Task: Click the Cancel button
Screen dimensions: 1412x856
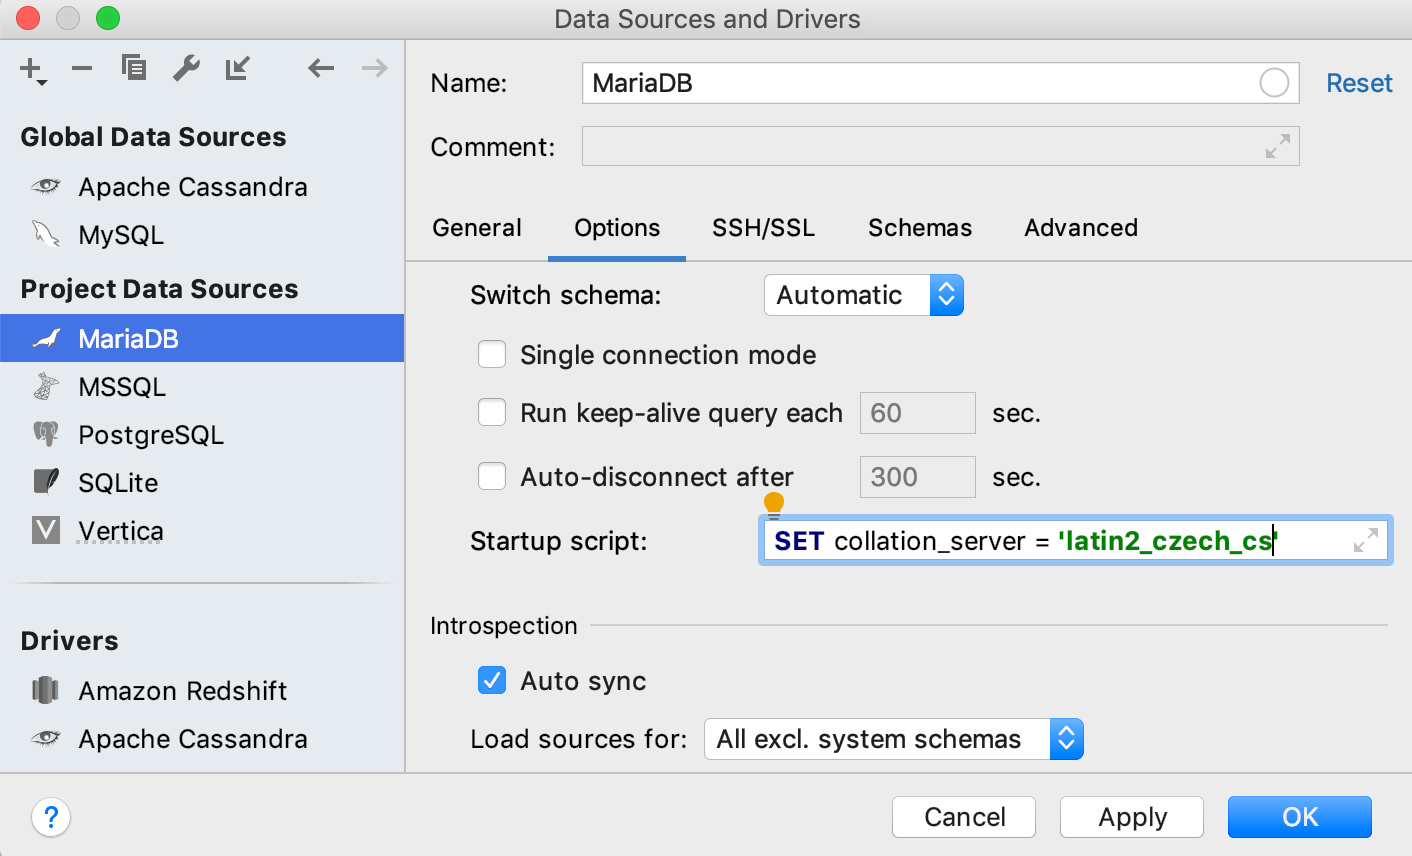Action: pos(964,817)
